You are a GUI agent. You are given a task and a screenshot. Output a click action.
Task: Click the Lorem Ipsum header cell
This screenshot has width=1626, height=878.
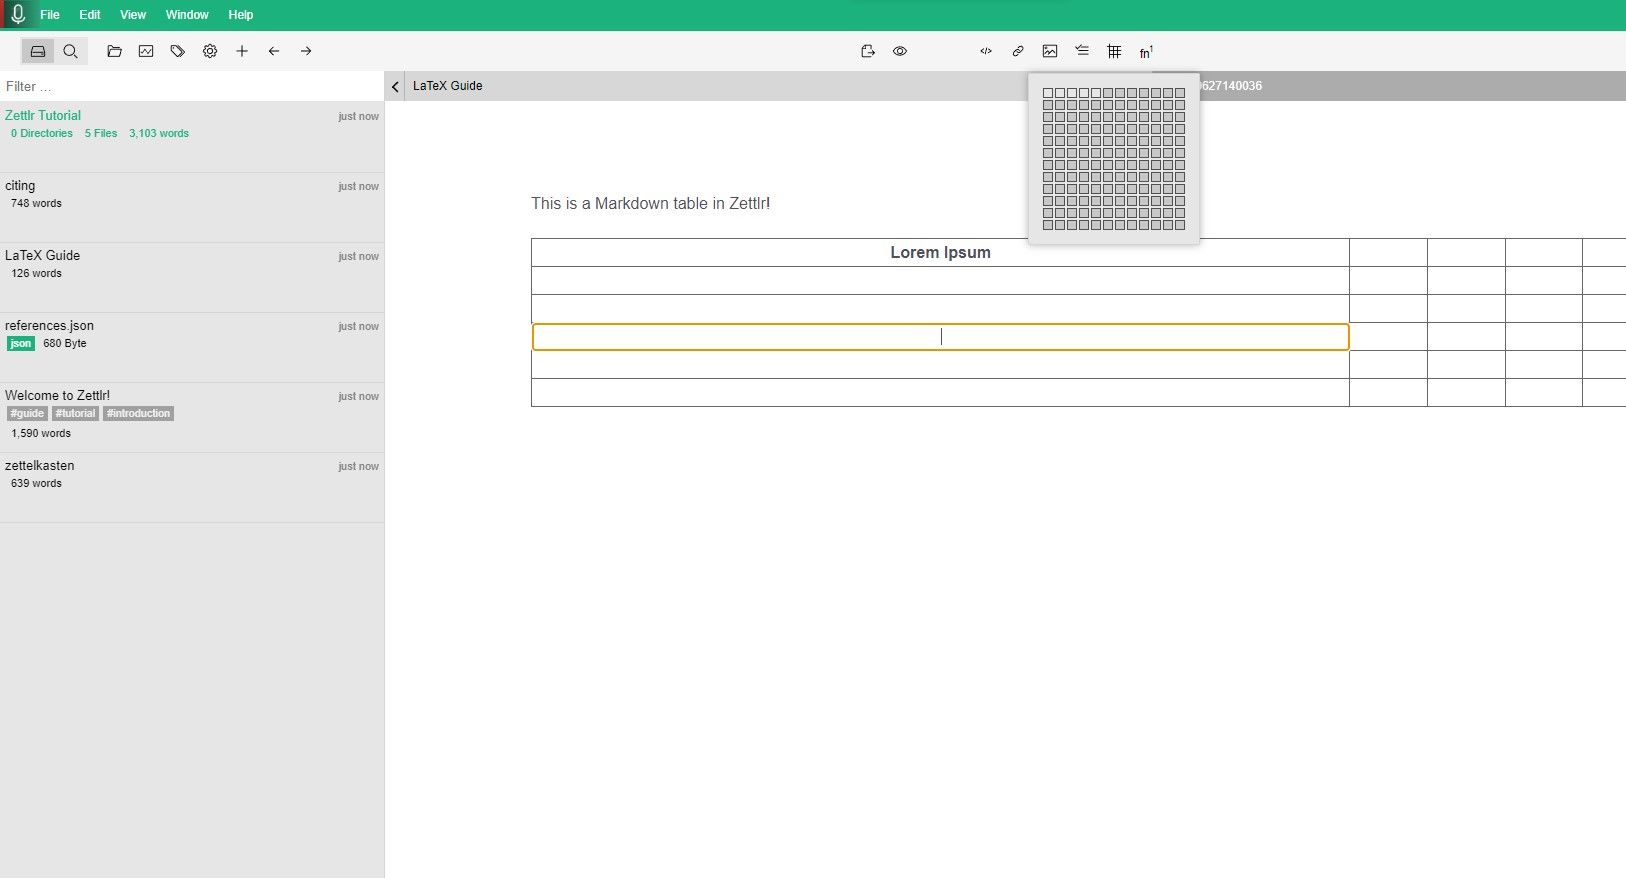940,252
